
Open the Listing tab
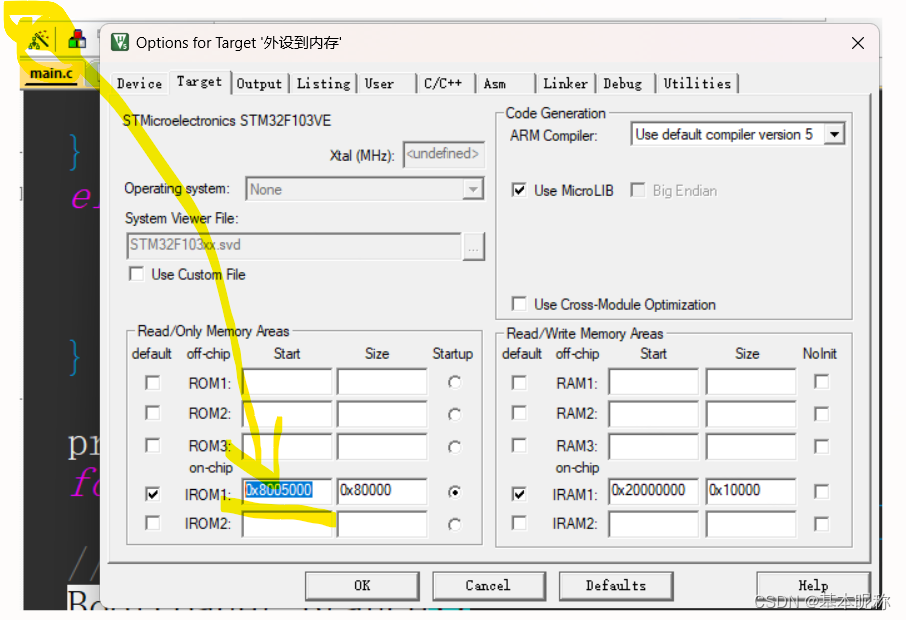(x=323, y=84)
